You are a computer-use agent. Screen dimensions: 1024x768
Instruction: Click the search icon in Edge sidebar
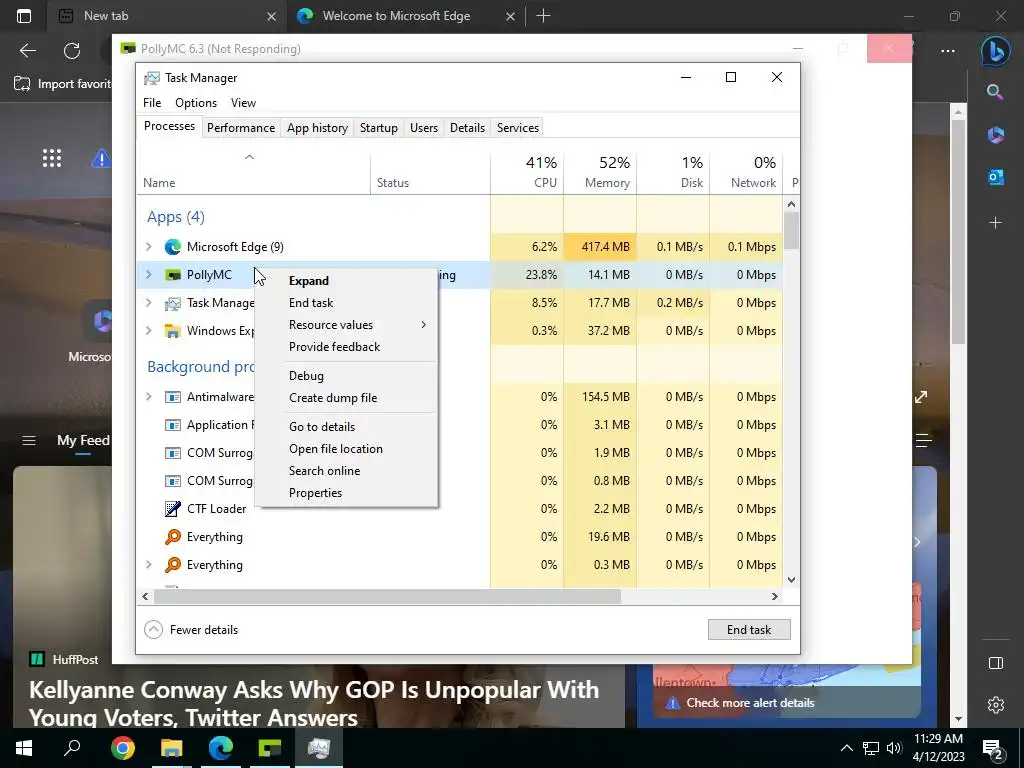click(995, 92)
